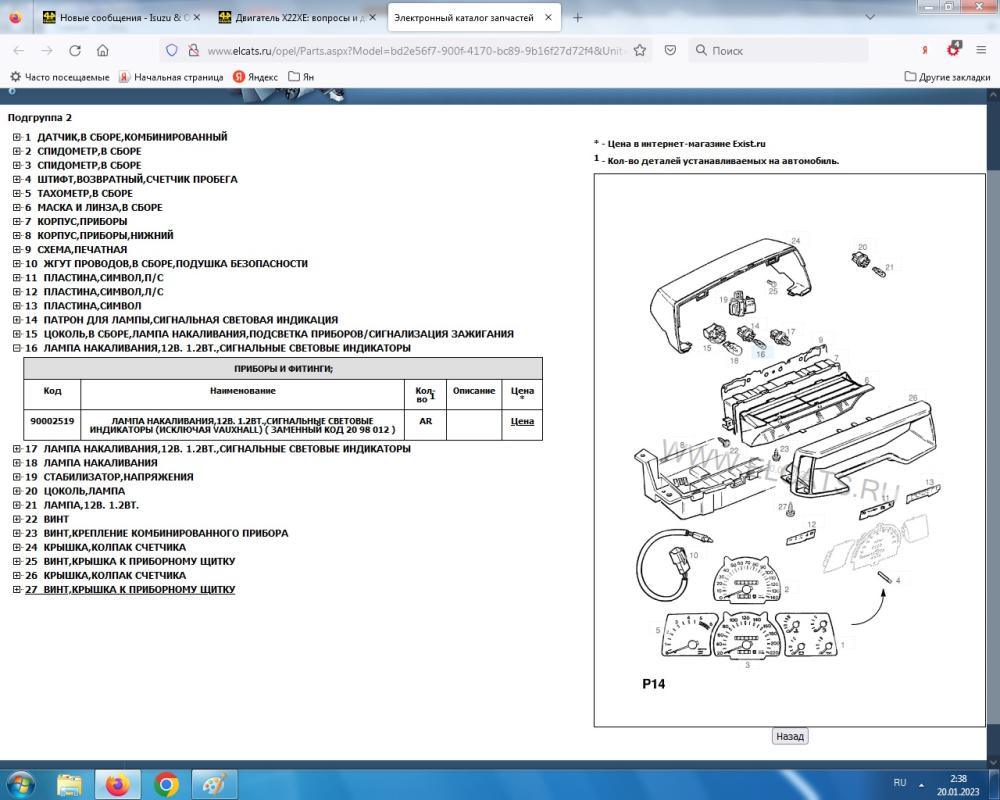Launch Google Chrome from the taskbar
Screen dimensions: 1000x800
(x=166, y=784)
